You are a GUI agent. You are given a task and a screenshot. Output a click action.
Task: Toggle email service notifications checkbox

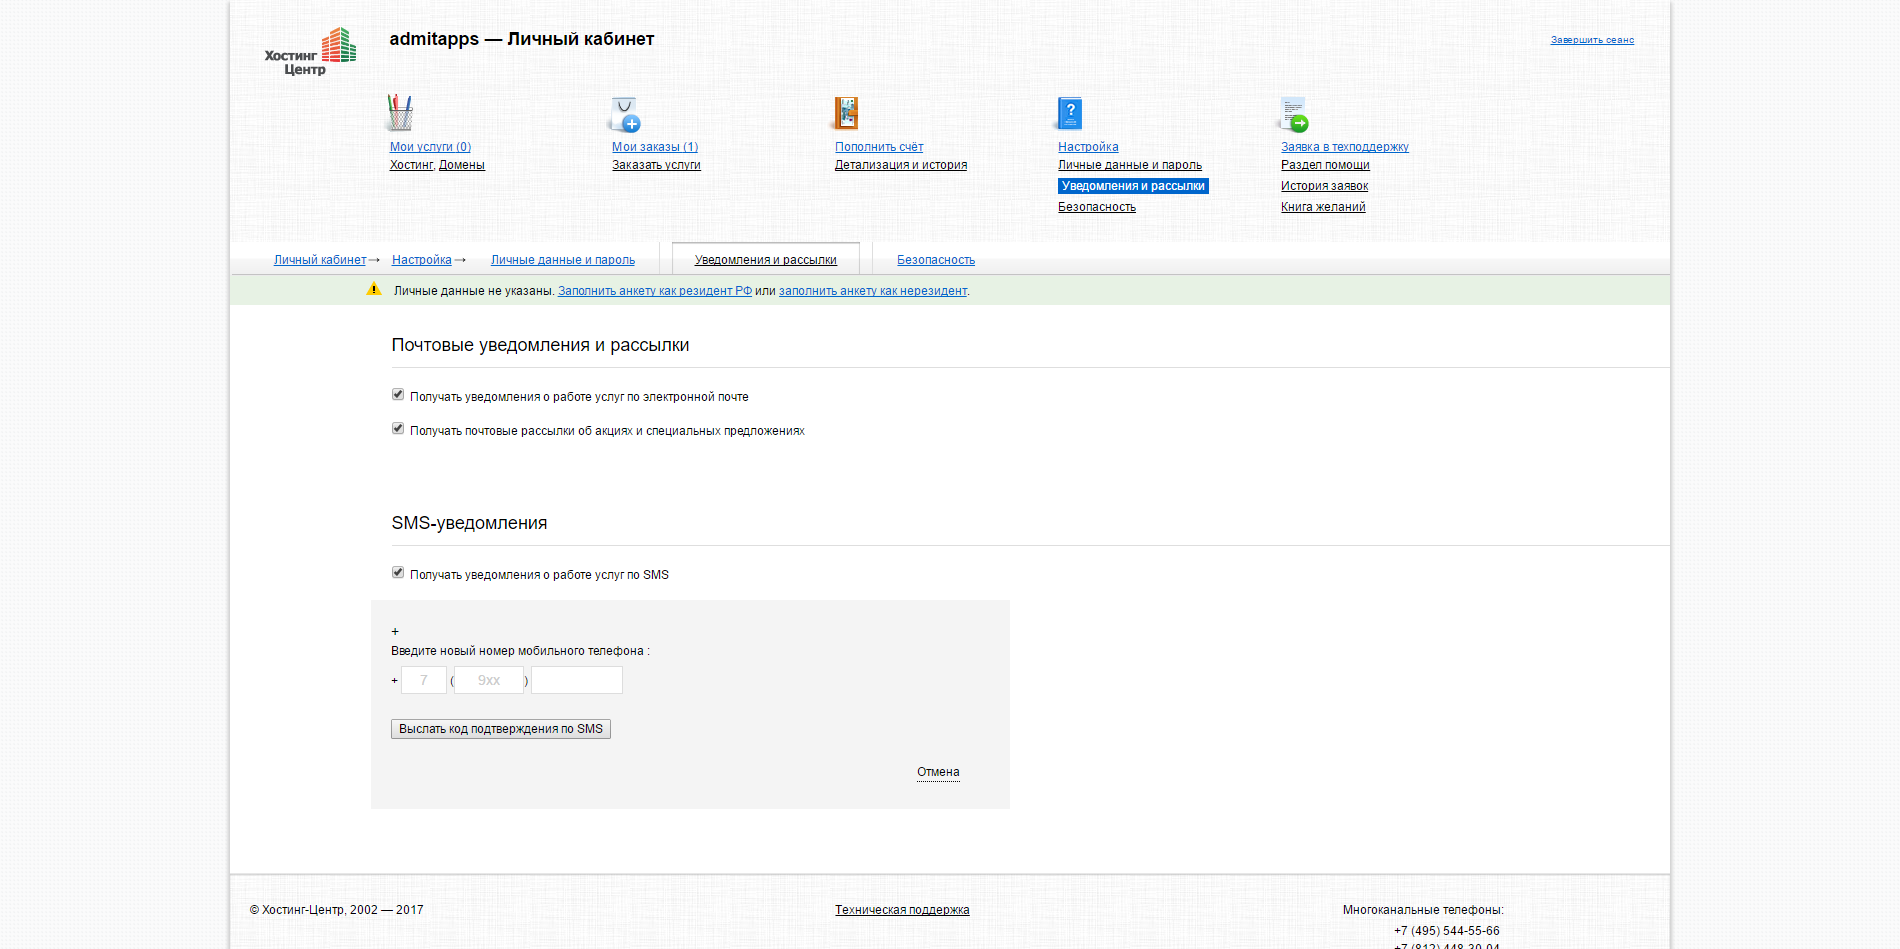(398, 395)
